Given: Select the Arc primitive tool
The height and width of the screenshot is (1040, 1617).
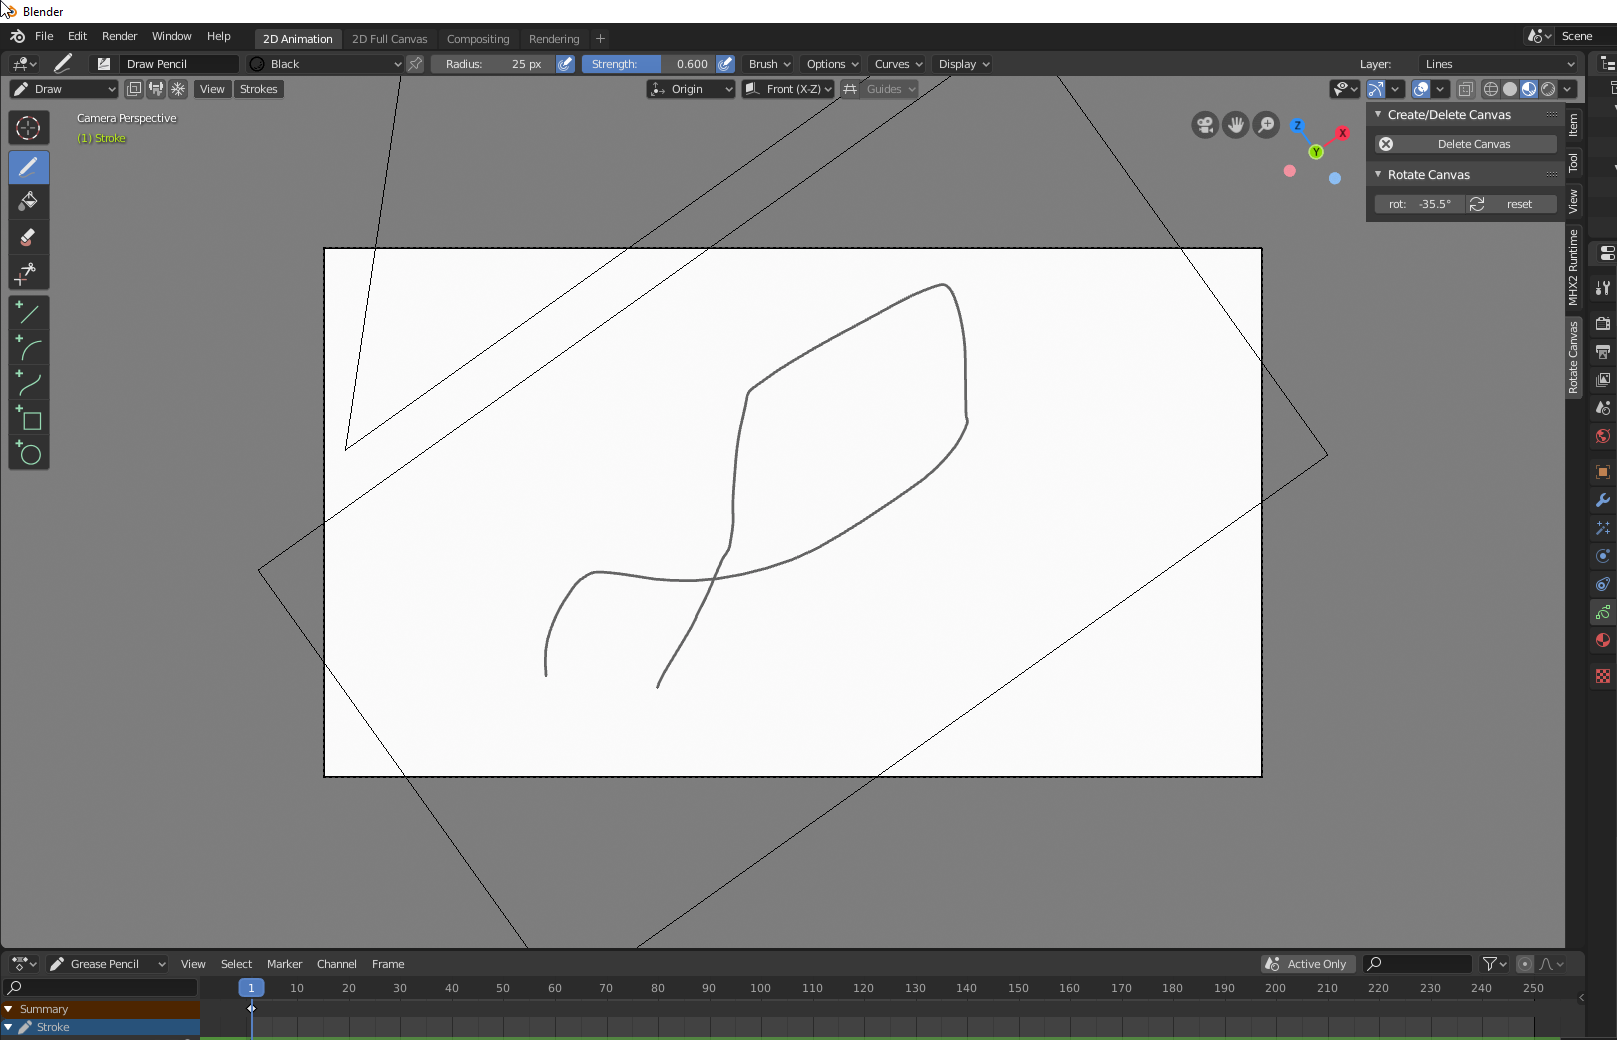Looking at the screenshot, I should (28, 348).
